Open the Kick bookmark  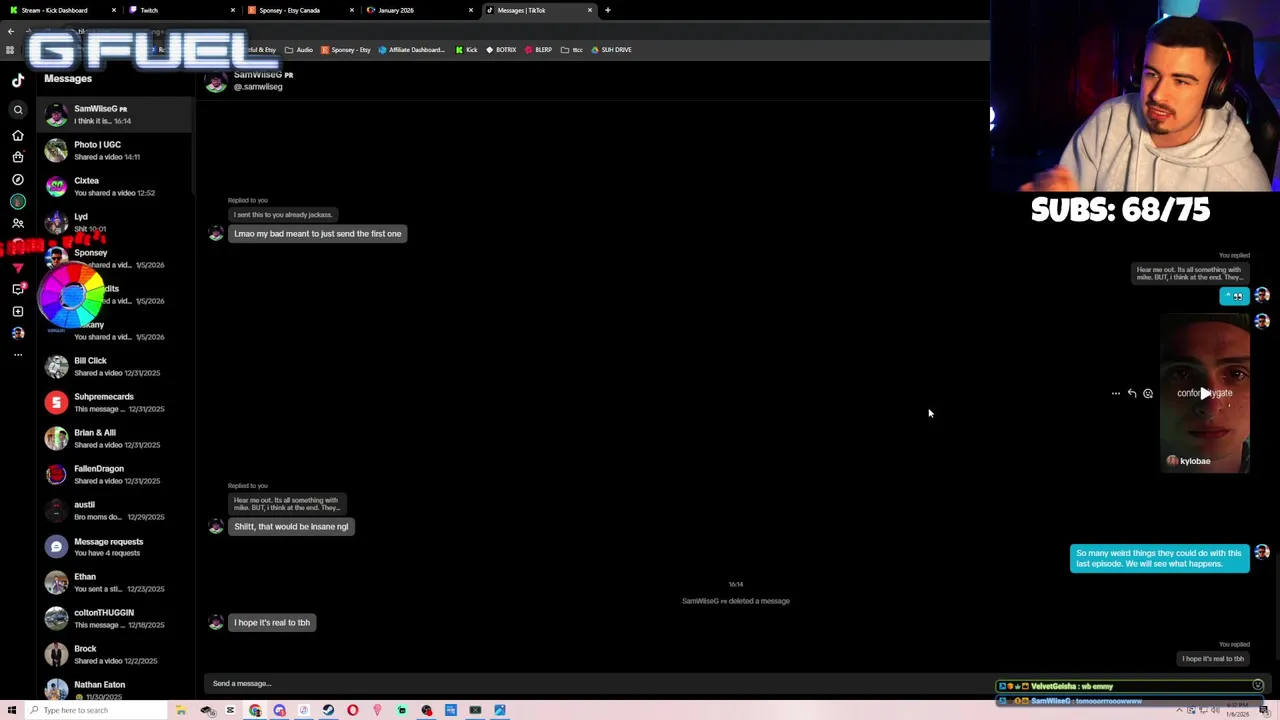pyautogui.click(x=466, y=50)
